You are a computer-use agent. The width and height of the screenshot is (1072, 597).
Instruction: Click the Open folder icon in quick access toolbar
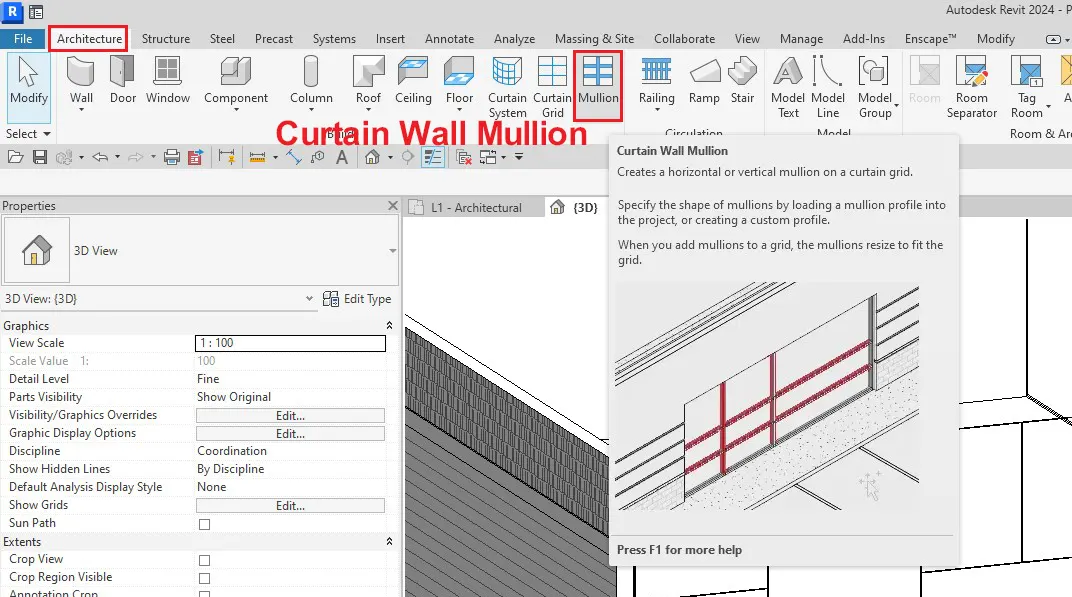click(x=15, y=157)
